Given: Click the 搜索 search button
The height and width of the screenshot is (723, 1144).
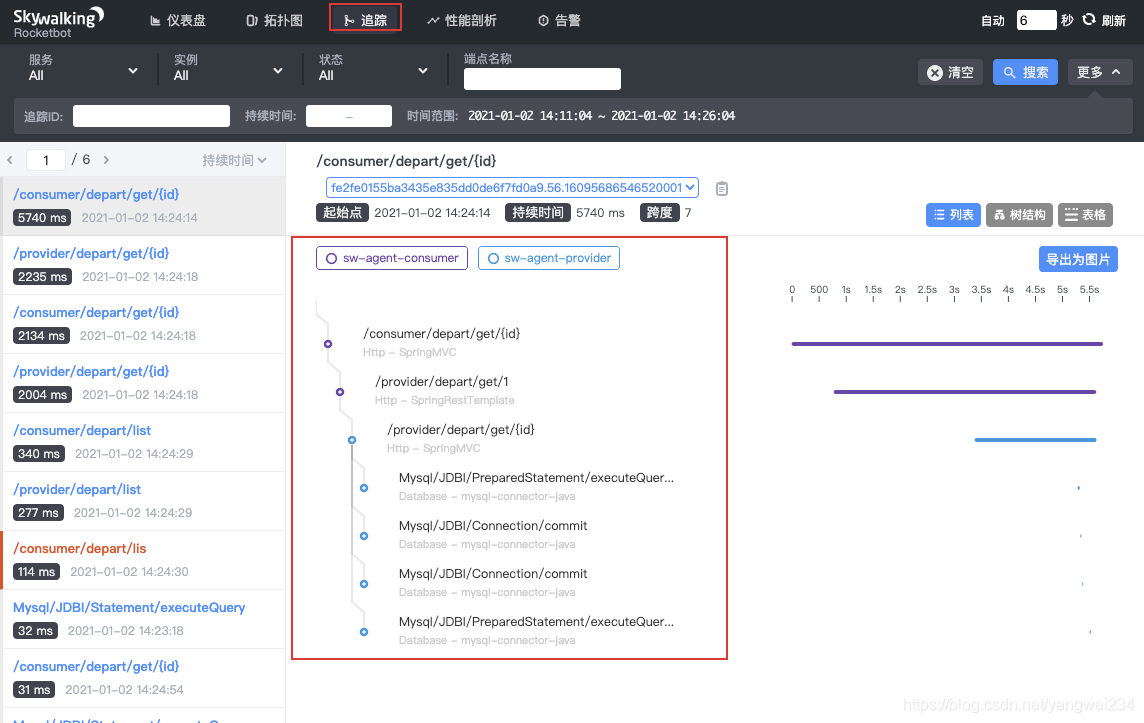Looking at the screenshot, I should click(1025, 72).
